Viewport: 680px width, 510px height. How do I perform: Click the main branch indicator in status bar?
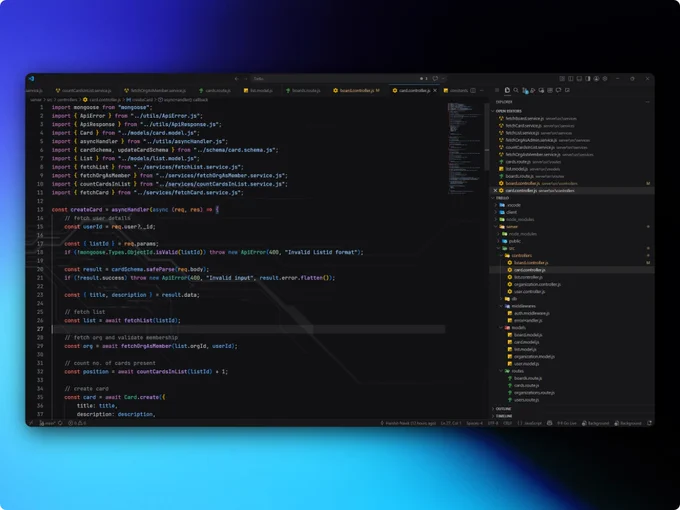47,423
